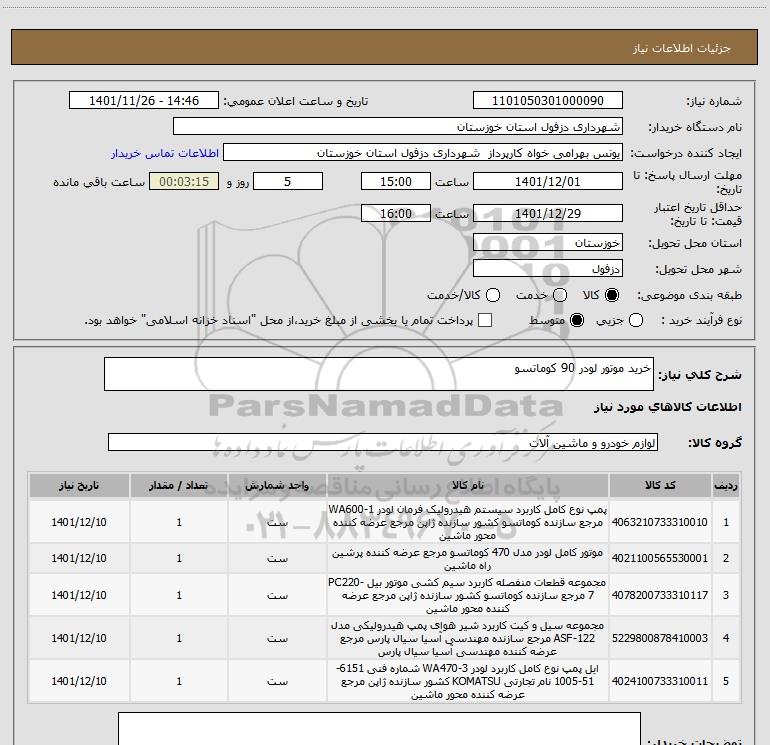Click the quantity cell in row 3

(x=179, y=595)
